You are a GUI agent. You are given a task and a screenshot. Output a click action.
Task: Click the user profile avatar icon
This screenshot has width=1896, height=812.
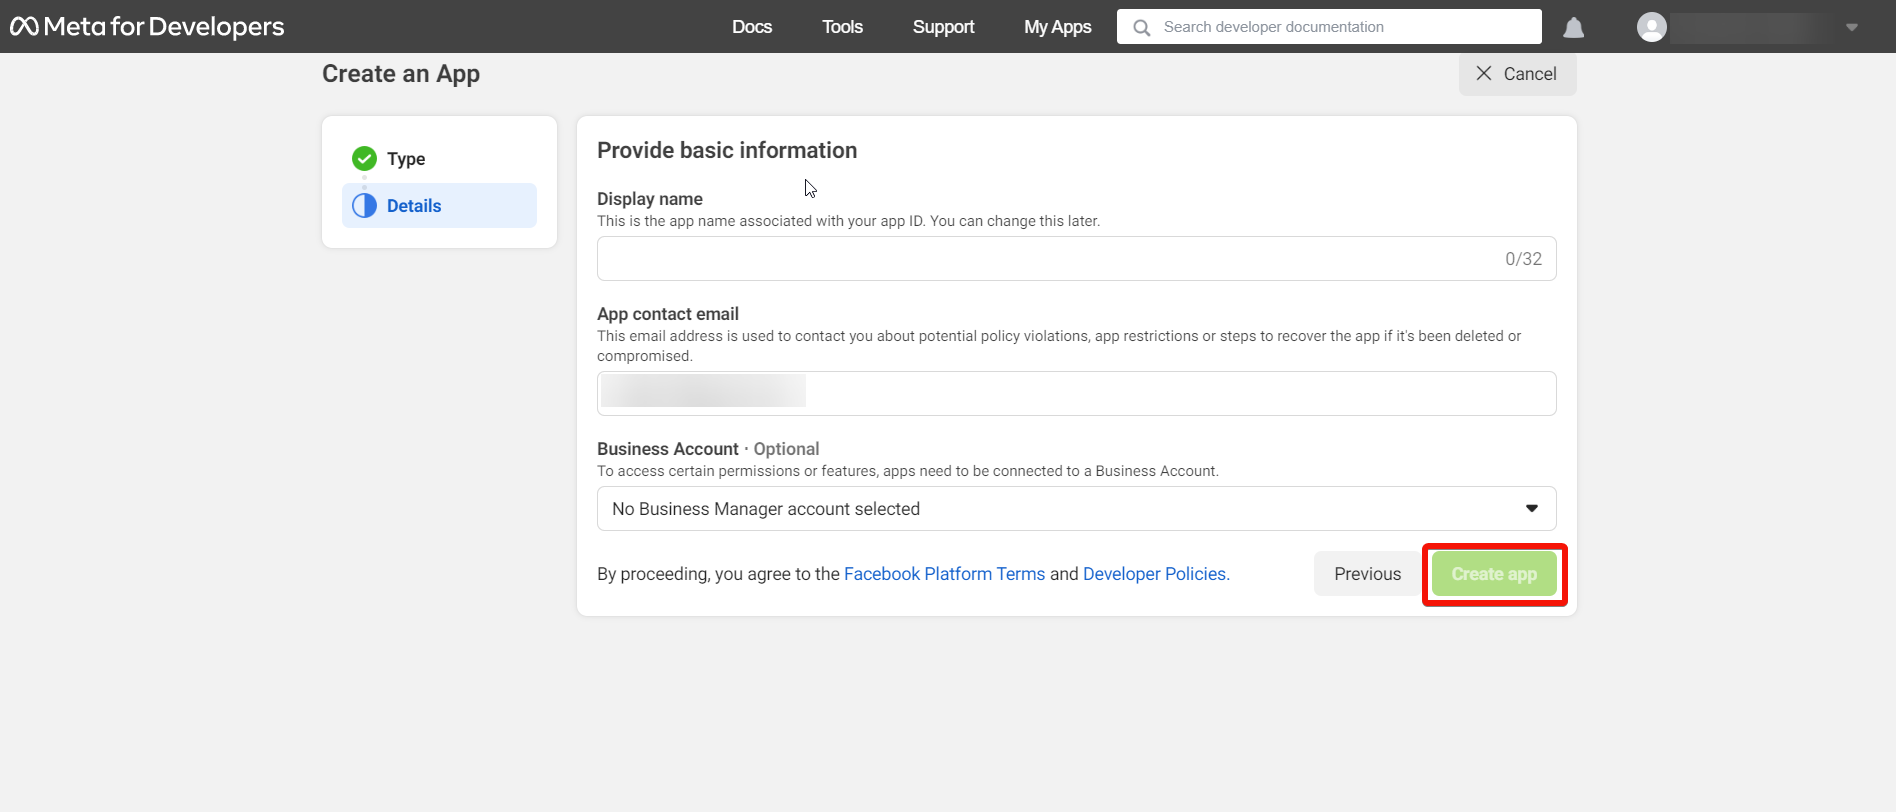[x=1651, y=27]
